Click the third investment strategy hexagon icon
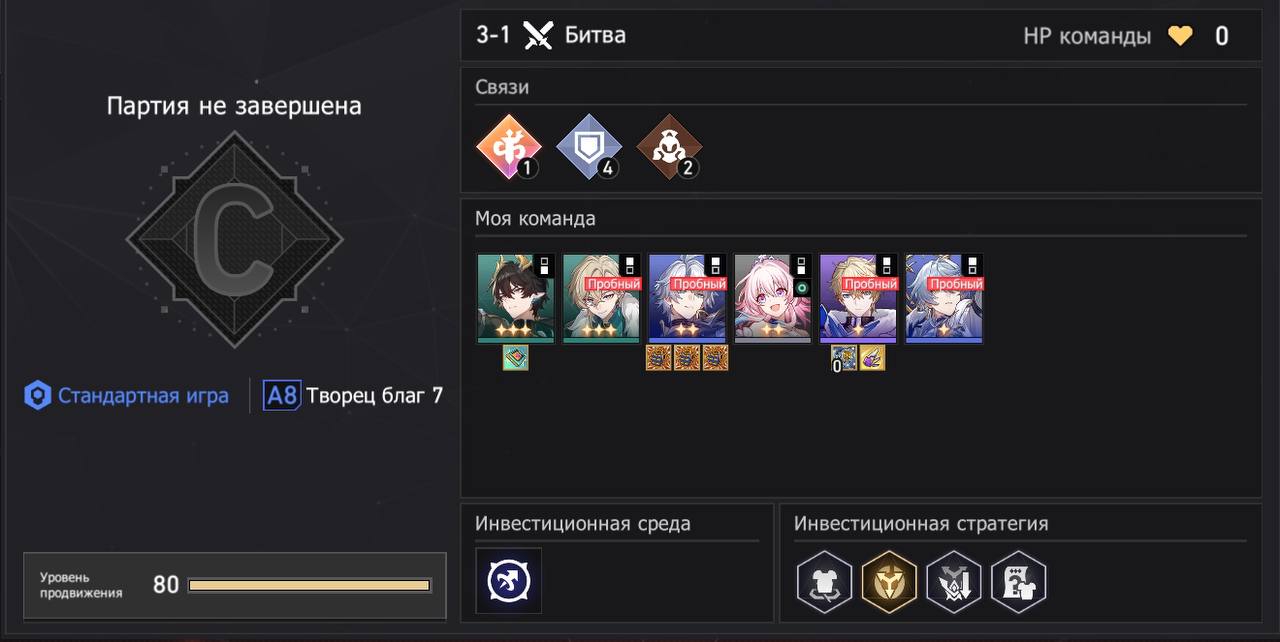Screen dimensions: 1280x642 pyautogui.click(x=954, y=581)
